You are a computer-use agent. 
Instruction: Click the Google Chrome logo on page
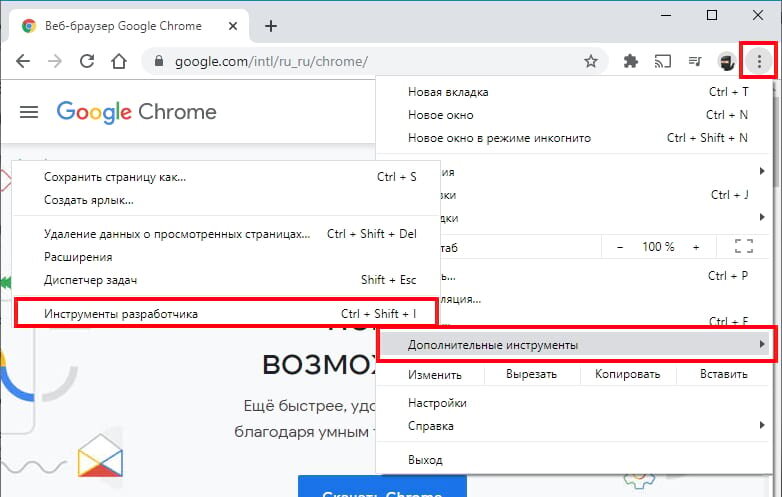[x=137, y=112]
